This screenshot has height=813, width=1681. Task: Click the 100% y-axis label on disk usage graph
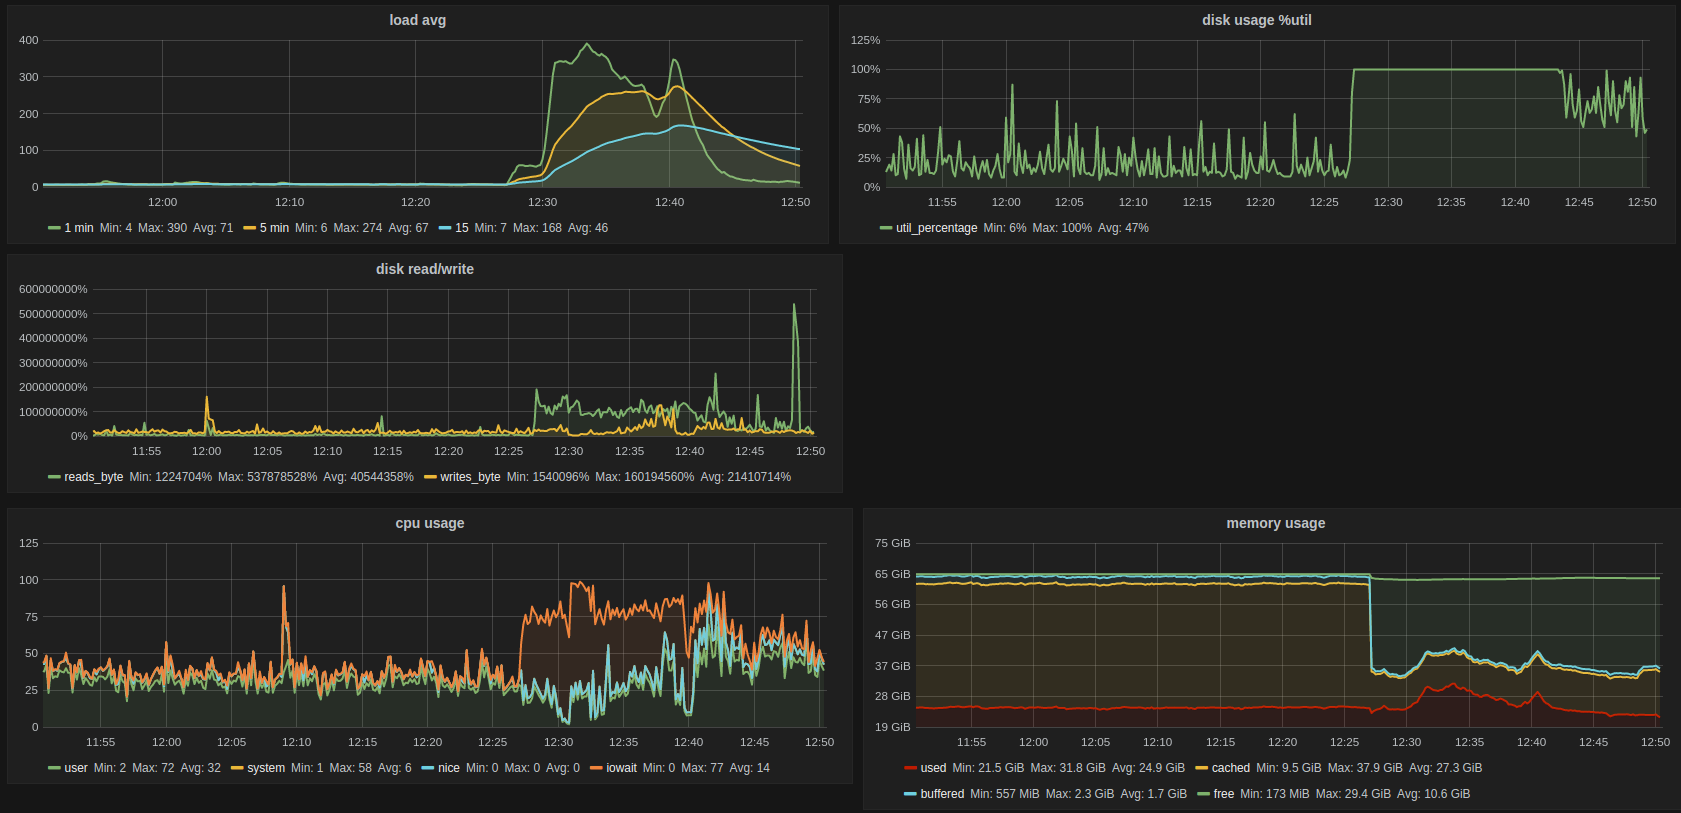(x=865, y=69)
